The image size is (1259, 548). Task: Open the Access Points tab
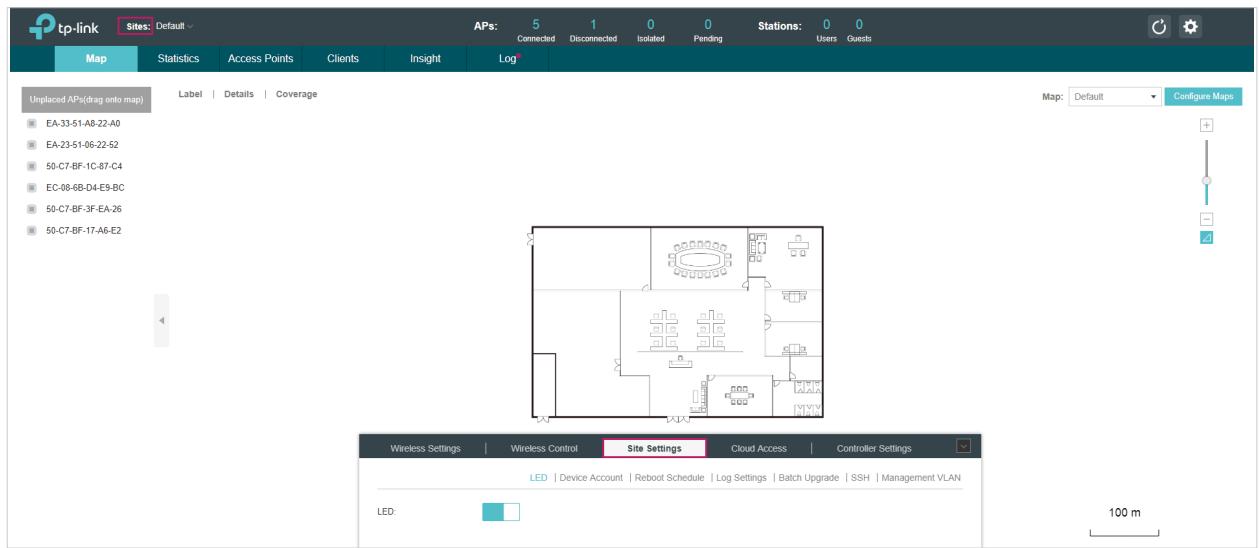(261, 59)
